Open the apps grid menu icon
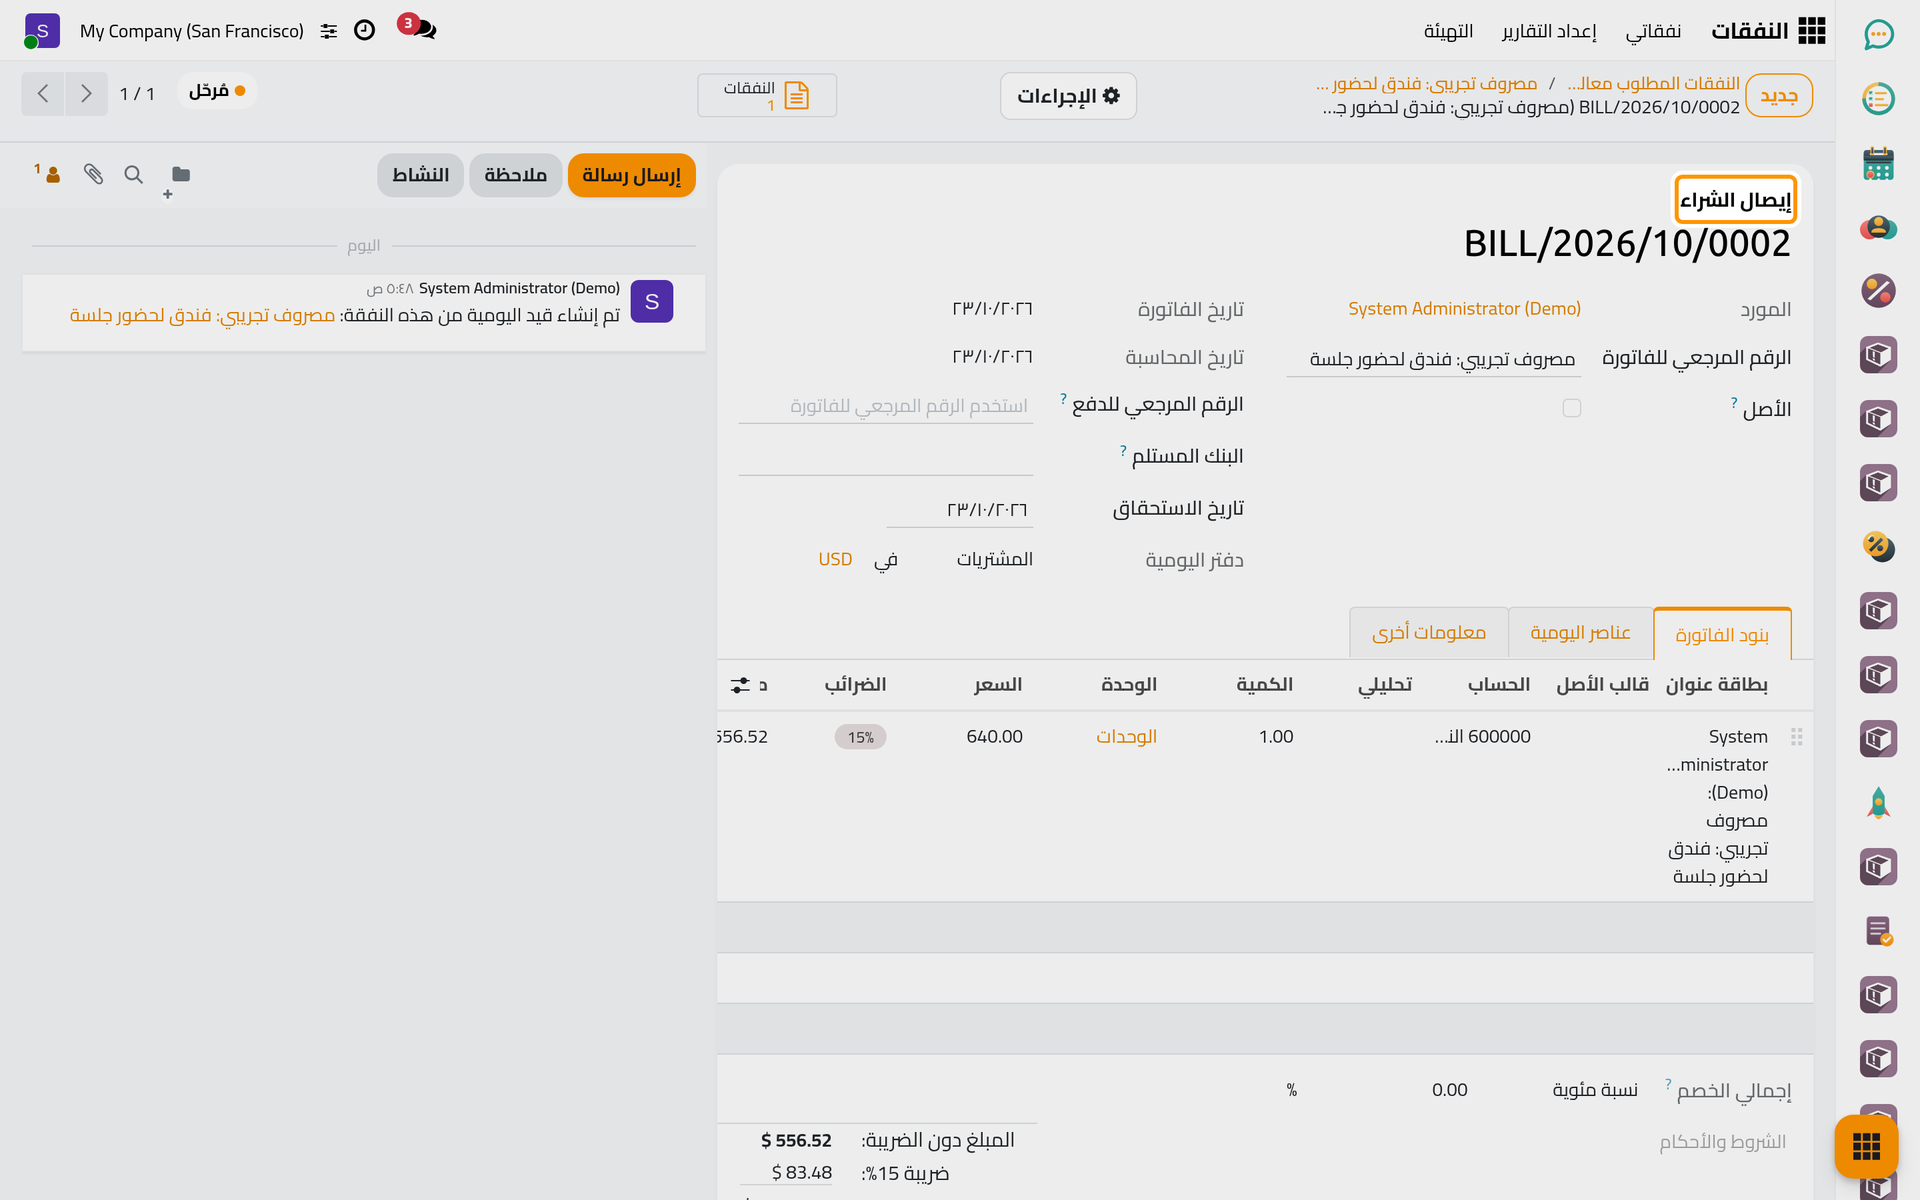Image resolution: width=1920 pixels, height=1200 pixels. 1811,31
